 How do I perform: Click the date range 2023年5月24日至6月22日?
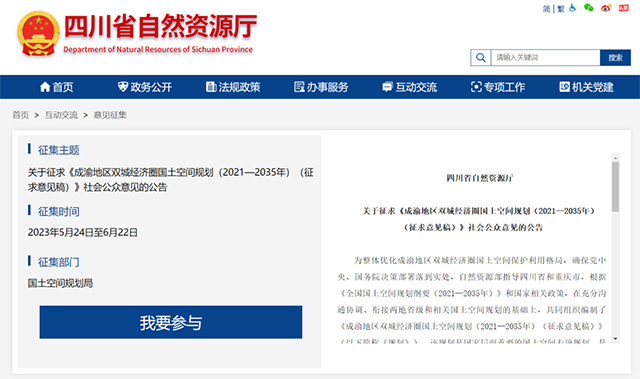(x=82, y=233)
